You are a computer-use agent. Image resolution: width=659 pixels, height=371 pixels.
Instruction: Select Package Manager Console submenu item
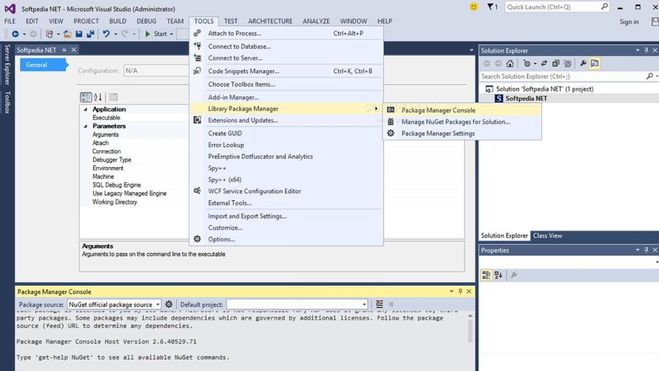pyautogui.click(x=462, y=110)
